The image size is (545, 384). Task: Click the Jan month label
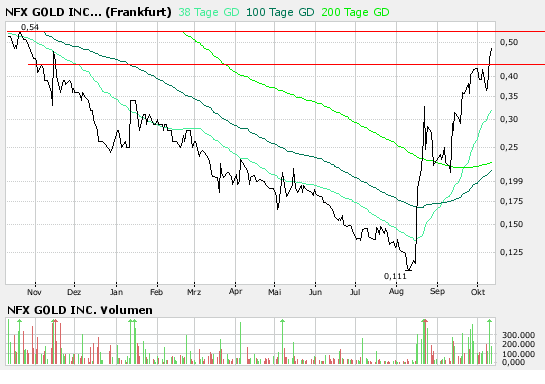[x=116, y=292]
